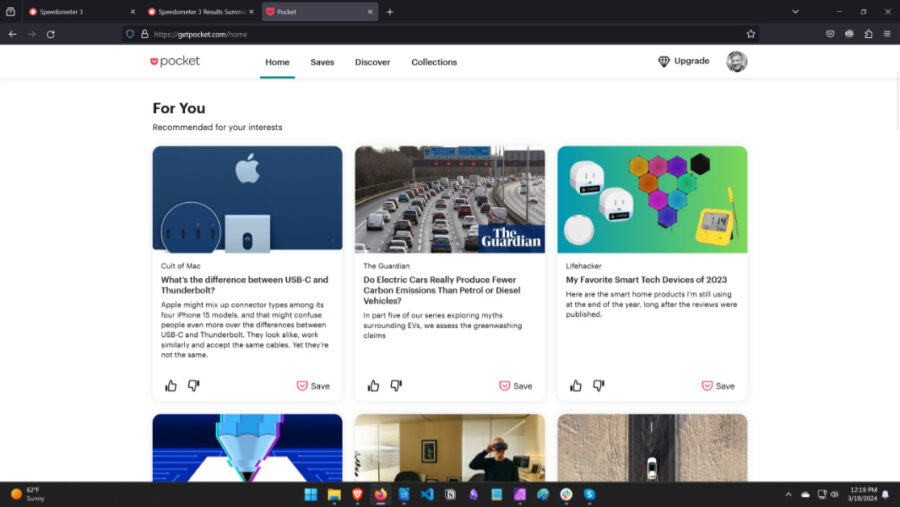Open Slack from the taskbar
Screen dimensions: 900x507
point(566,494)
